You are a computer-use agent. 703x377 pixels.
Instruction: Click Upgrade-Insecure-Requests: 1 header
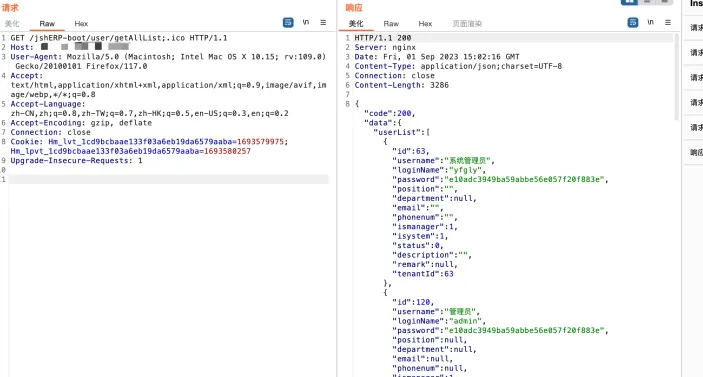(x=76, y=160)
